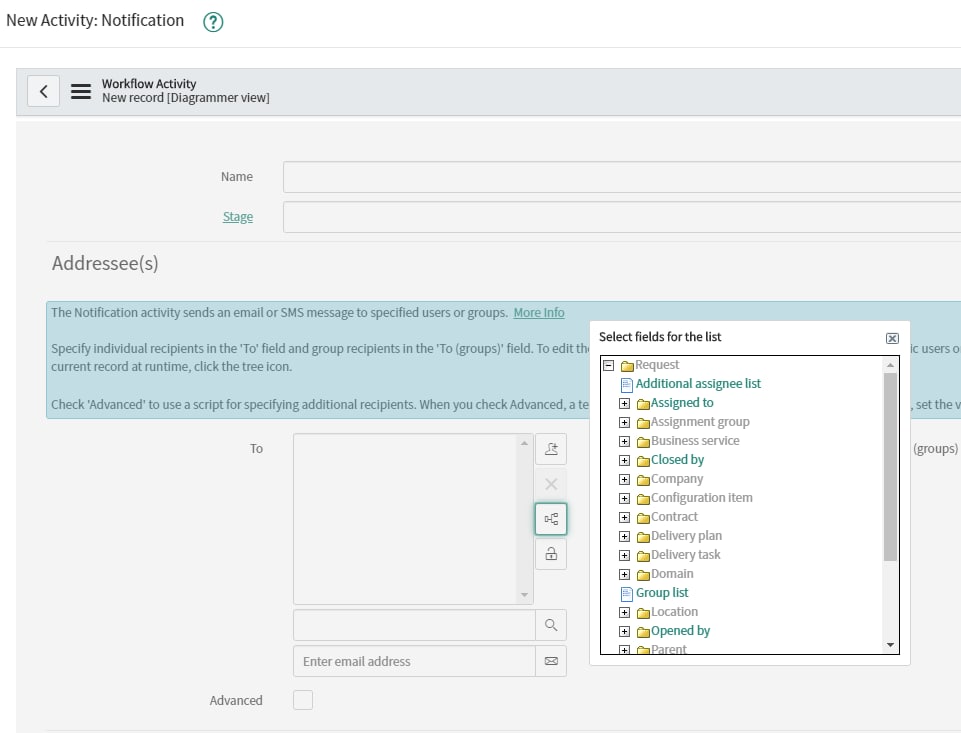Go back using the form's back arrow

(44, 91)
